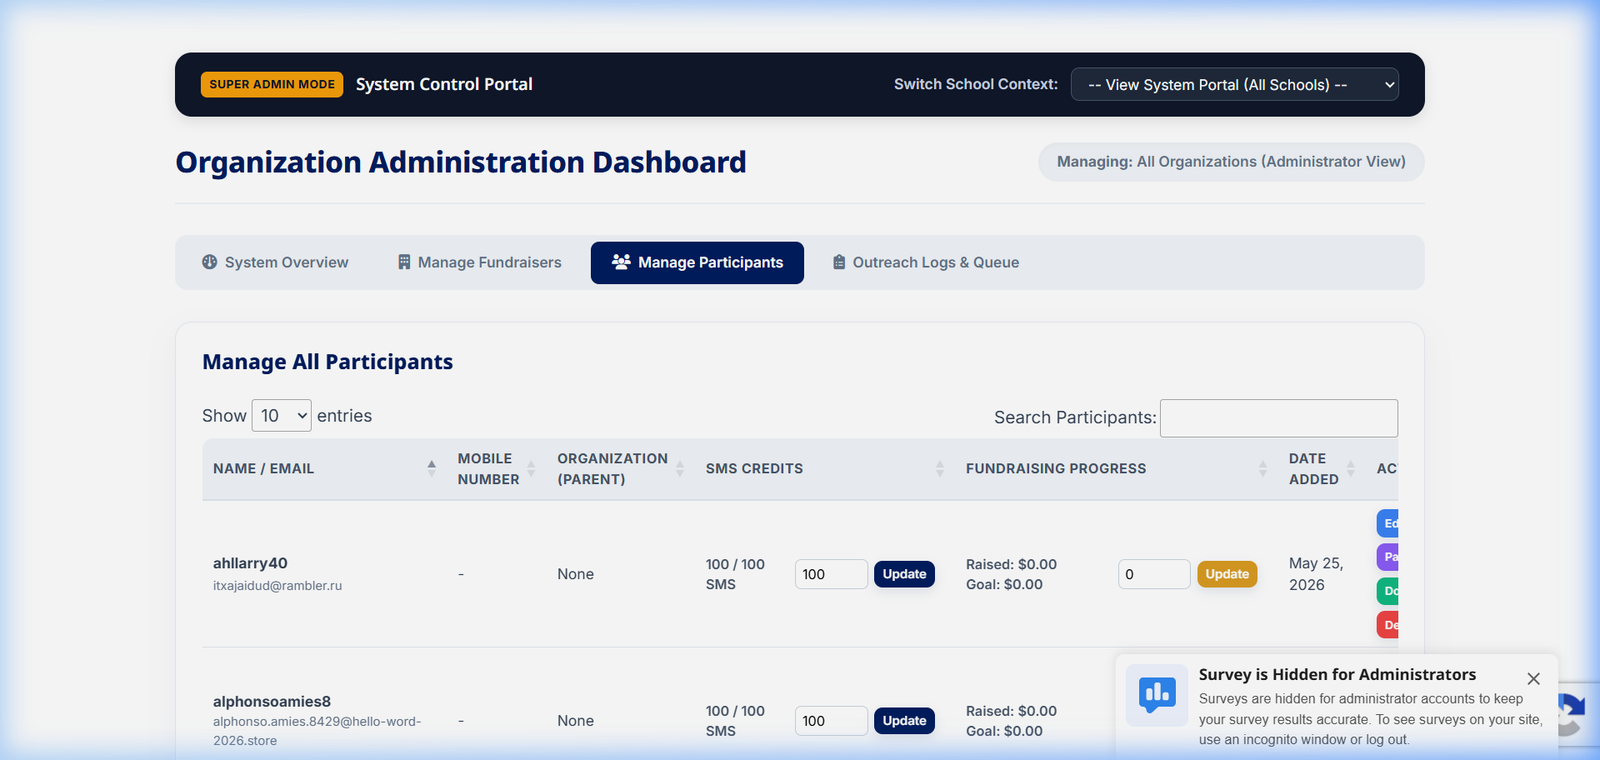
Task: Sort by Name / Email column arrow
Action: tap(432, 468)
